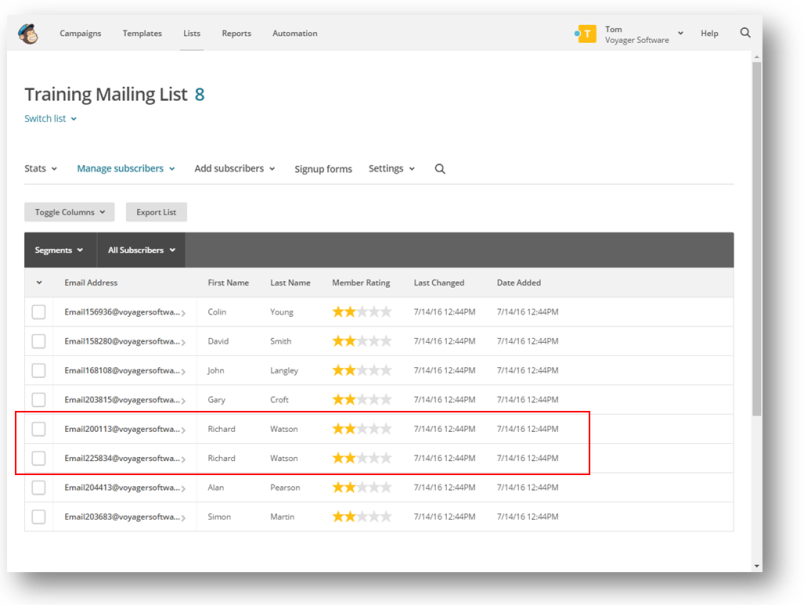Click star rating for Simon Martin

361,517
